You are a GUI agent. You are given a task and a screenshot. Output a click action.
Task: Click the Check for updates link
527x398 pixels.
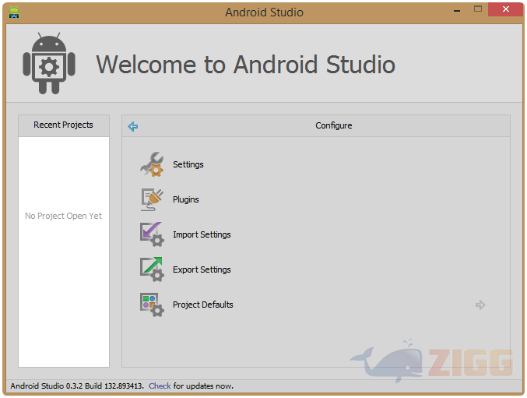160,386
